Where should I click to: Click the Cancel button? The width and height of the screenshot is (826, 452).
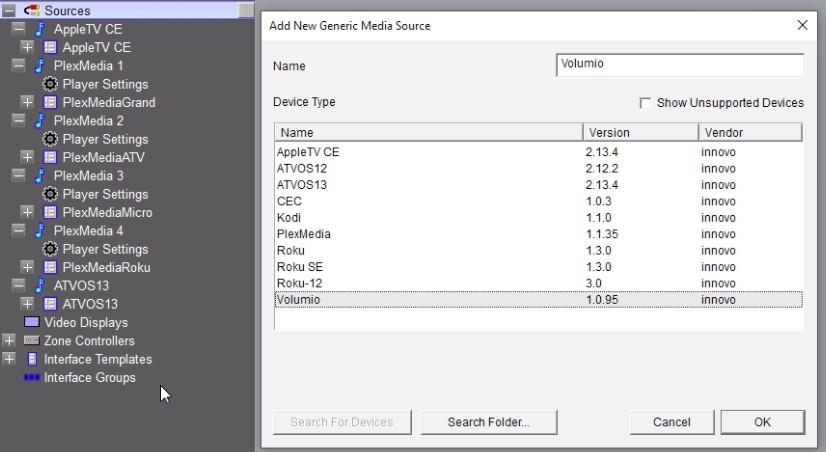point(672,422)
